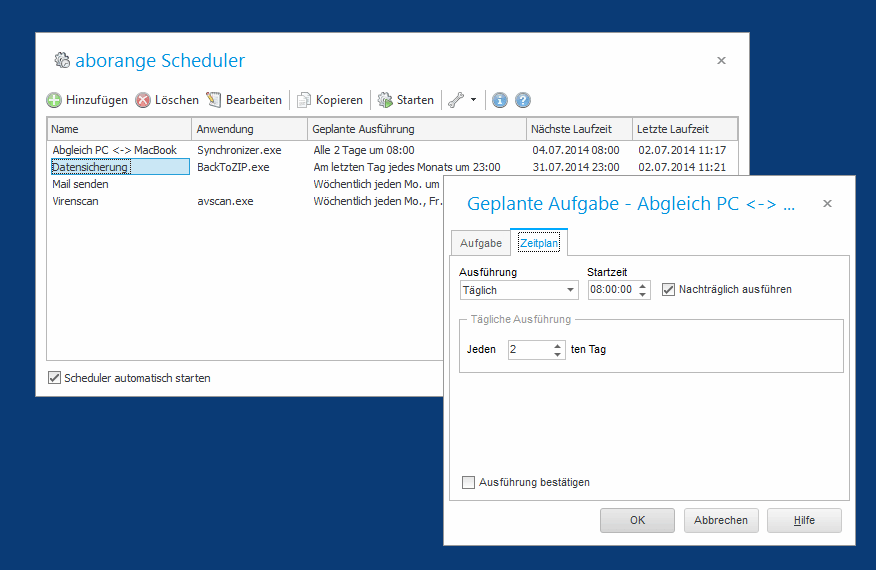Decrease Jeden day interval down arrow
This screenshot has width=876, height=570.
[557, 354]
